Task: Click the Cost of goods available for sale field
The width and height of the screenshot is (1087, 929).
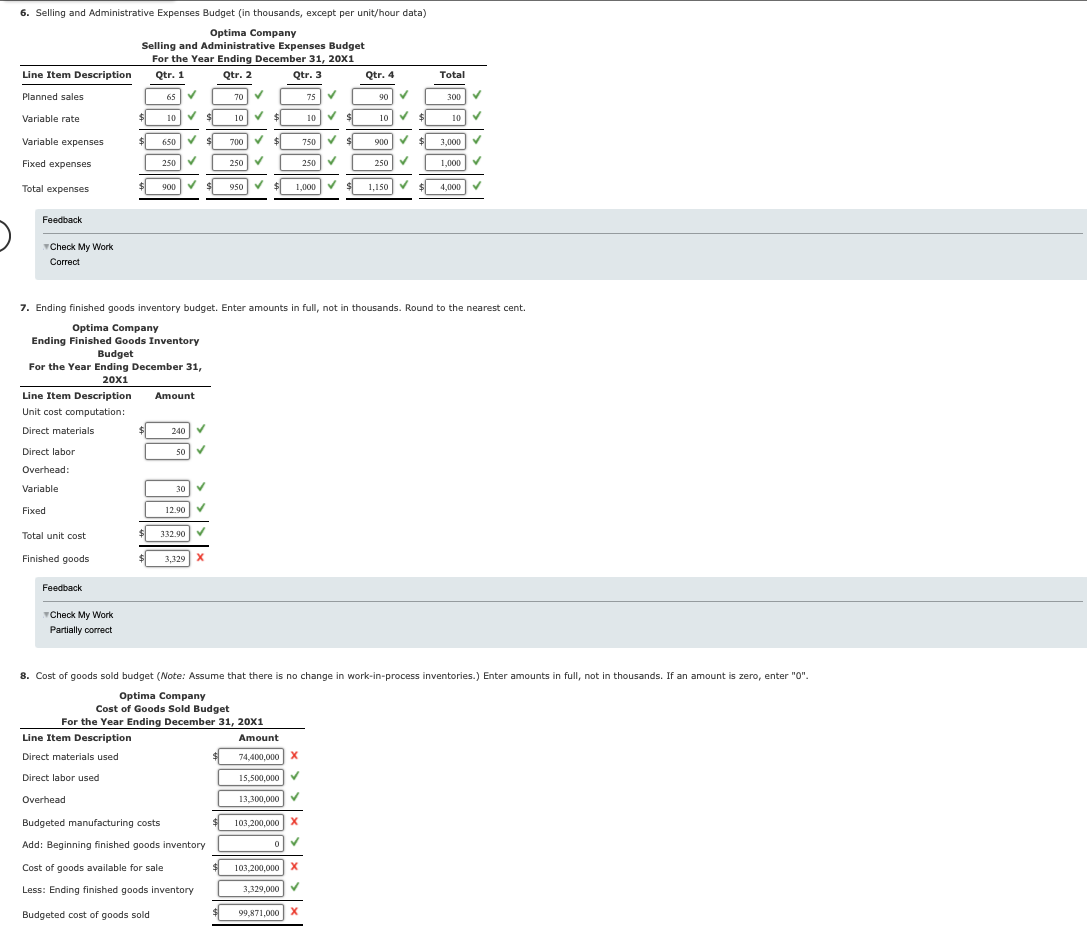Action: point(251,867)
